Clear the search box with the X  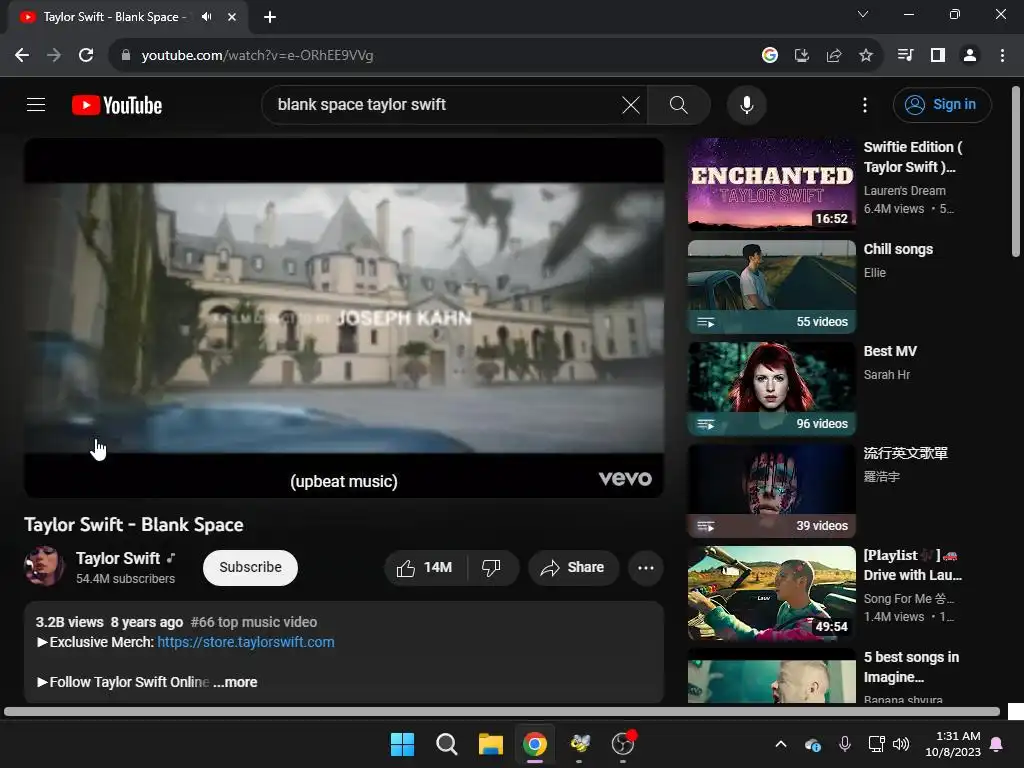coord(631,104)
